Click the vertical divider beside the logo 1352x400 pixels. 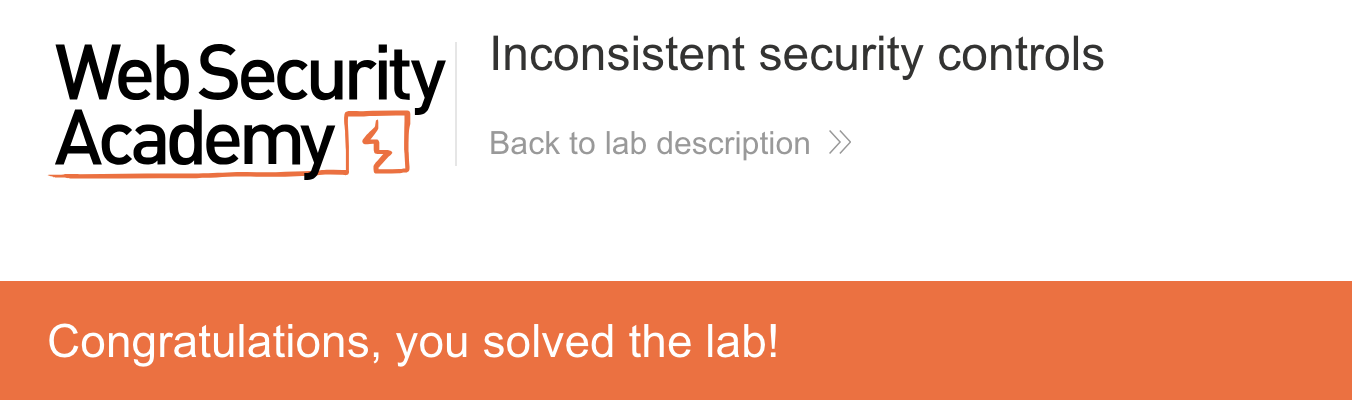pos(456,104)
